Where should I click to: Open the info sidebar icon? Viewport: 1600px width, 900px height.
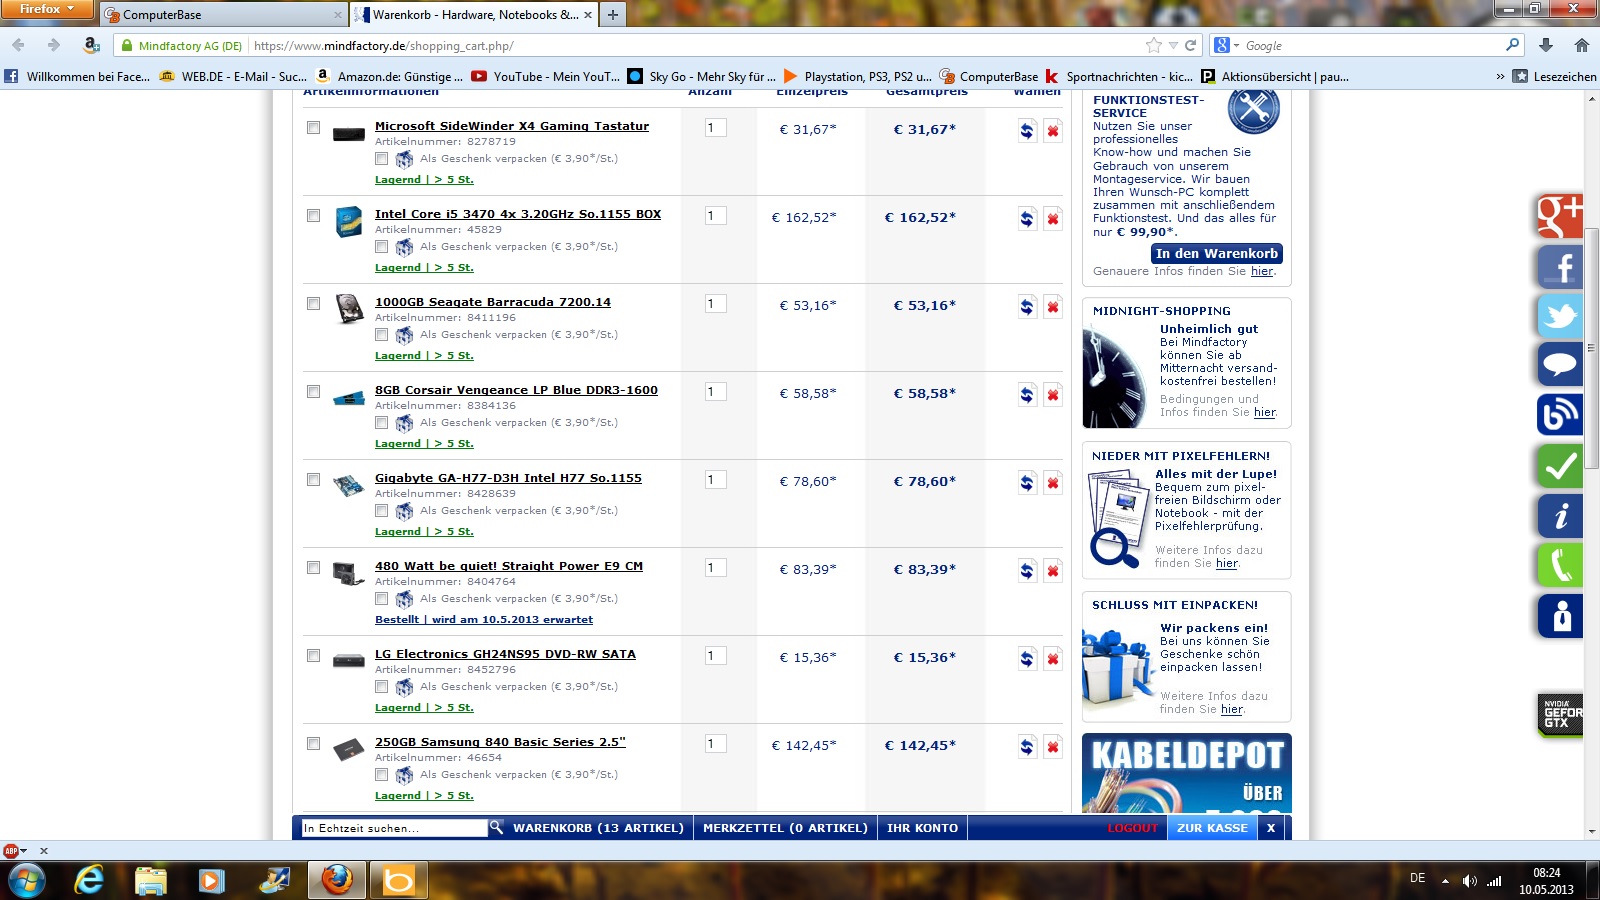click(1560, 516)
